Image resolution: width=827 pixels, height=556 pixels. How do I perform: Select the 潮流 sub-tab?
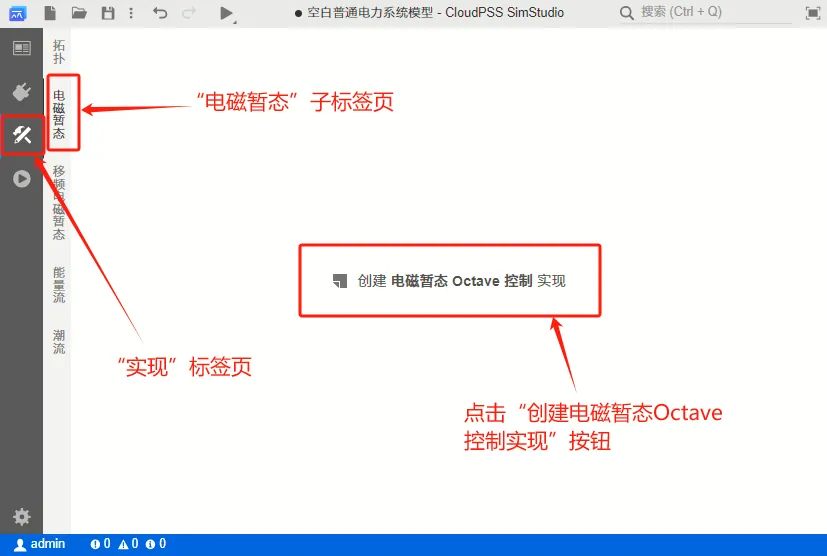[59, 342]
